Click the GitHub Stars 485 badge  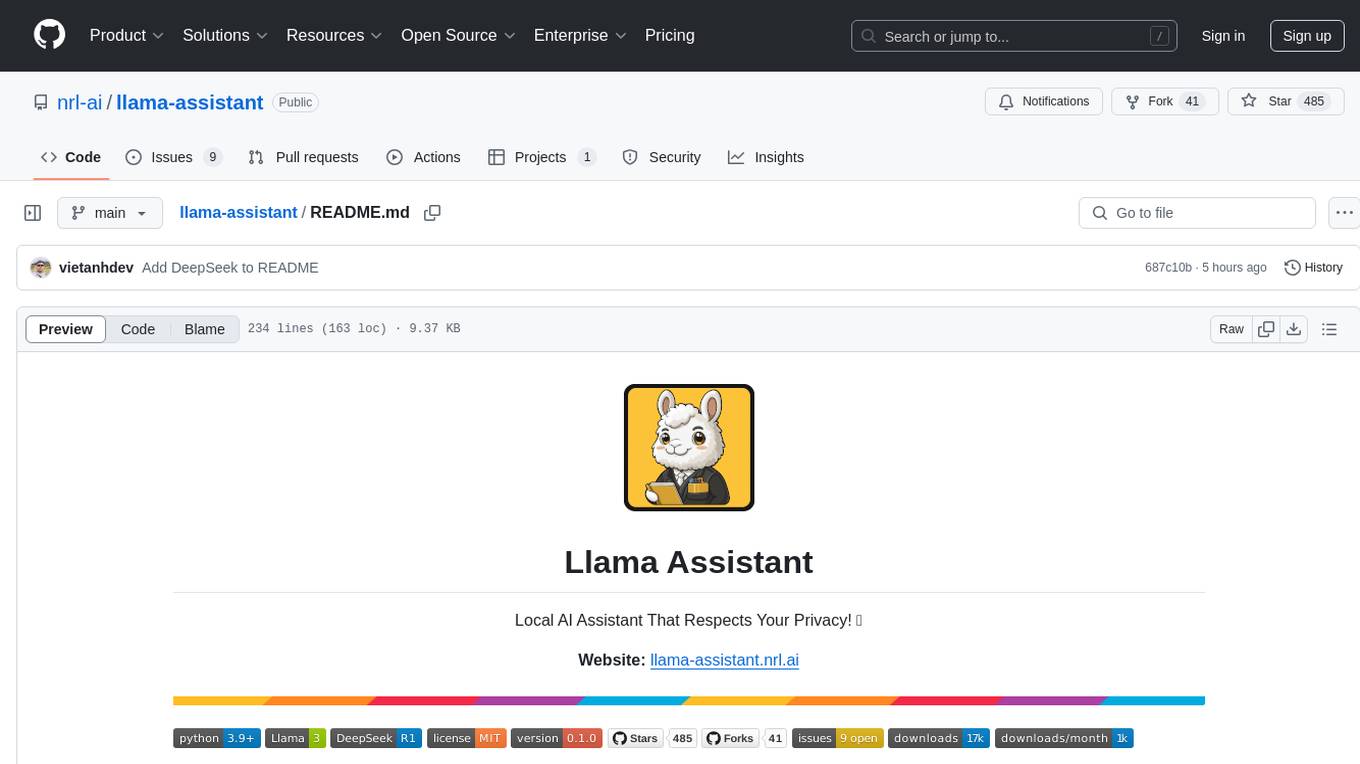652,738
